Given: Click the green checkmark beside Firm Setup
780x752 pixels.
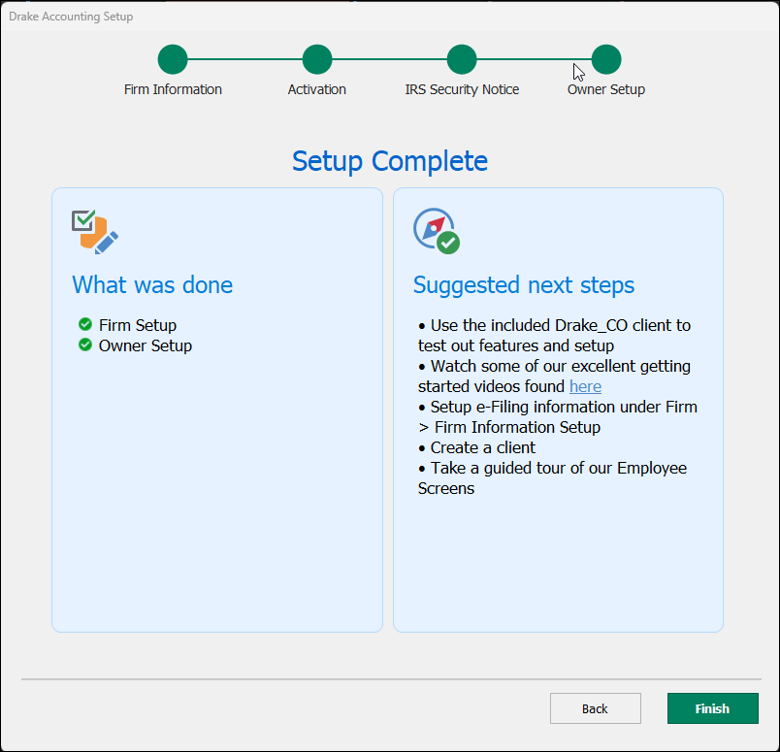Looking at the screenshot, I should 85,325.
